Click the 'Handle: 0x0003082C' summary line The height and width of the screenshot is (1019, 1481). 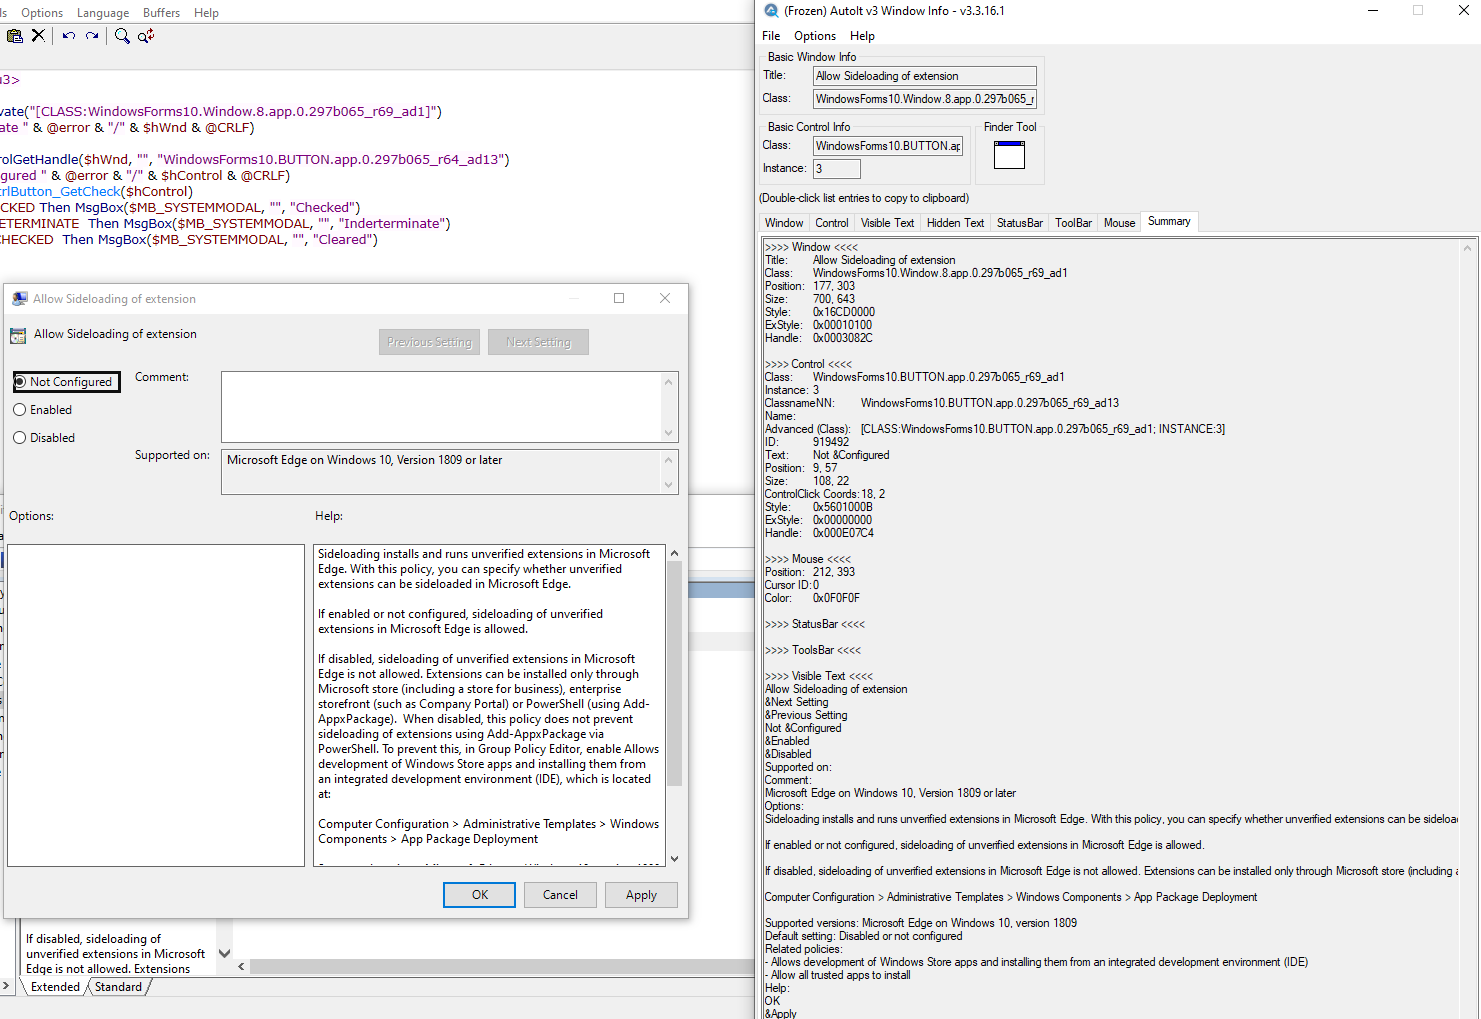pyautogui.click(x=819, y=338)
